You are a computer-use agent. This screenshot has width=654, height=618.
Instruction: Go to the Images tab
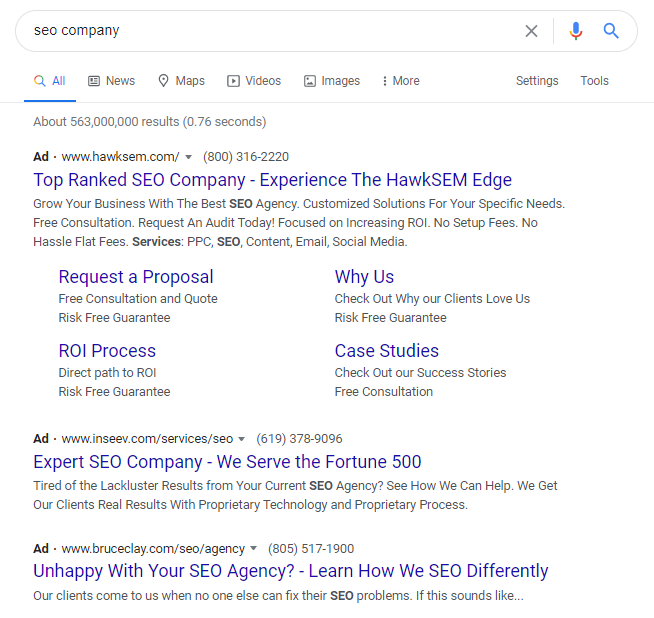click(x=332, y=81)
